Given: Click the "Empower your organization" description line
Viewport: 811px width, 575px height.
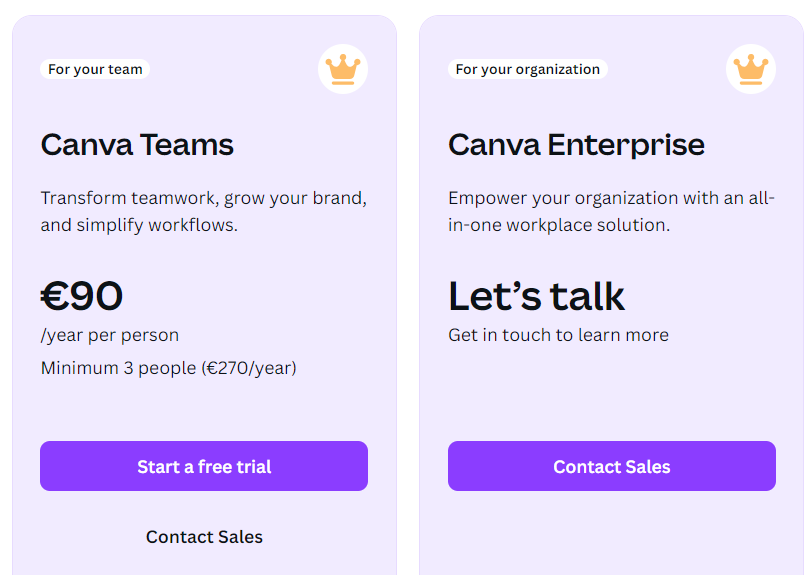Looking at the screenshot, I should (611, 198).
